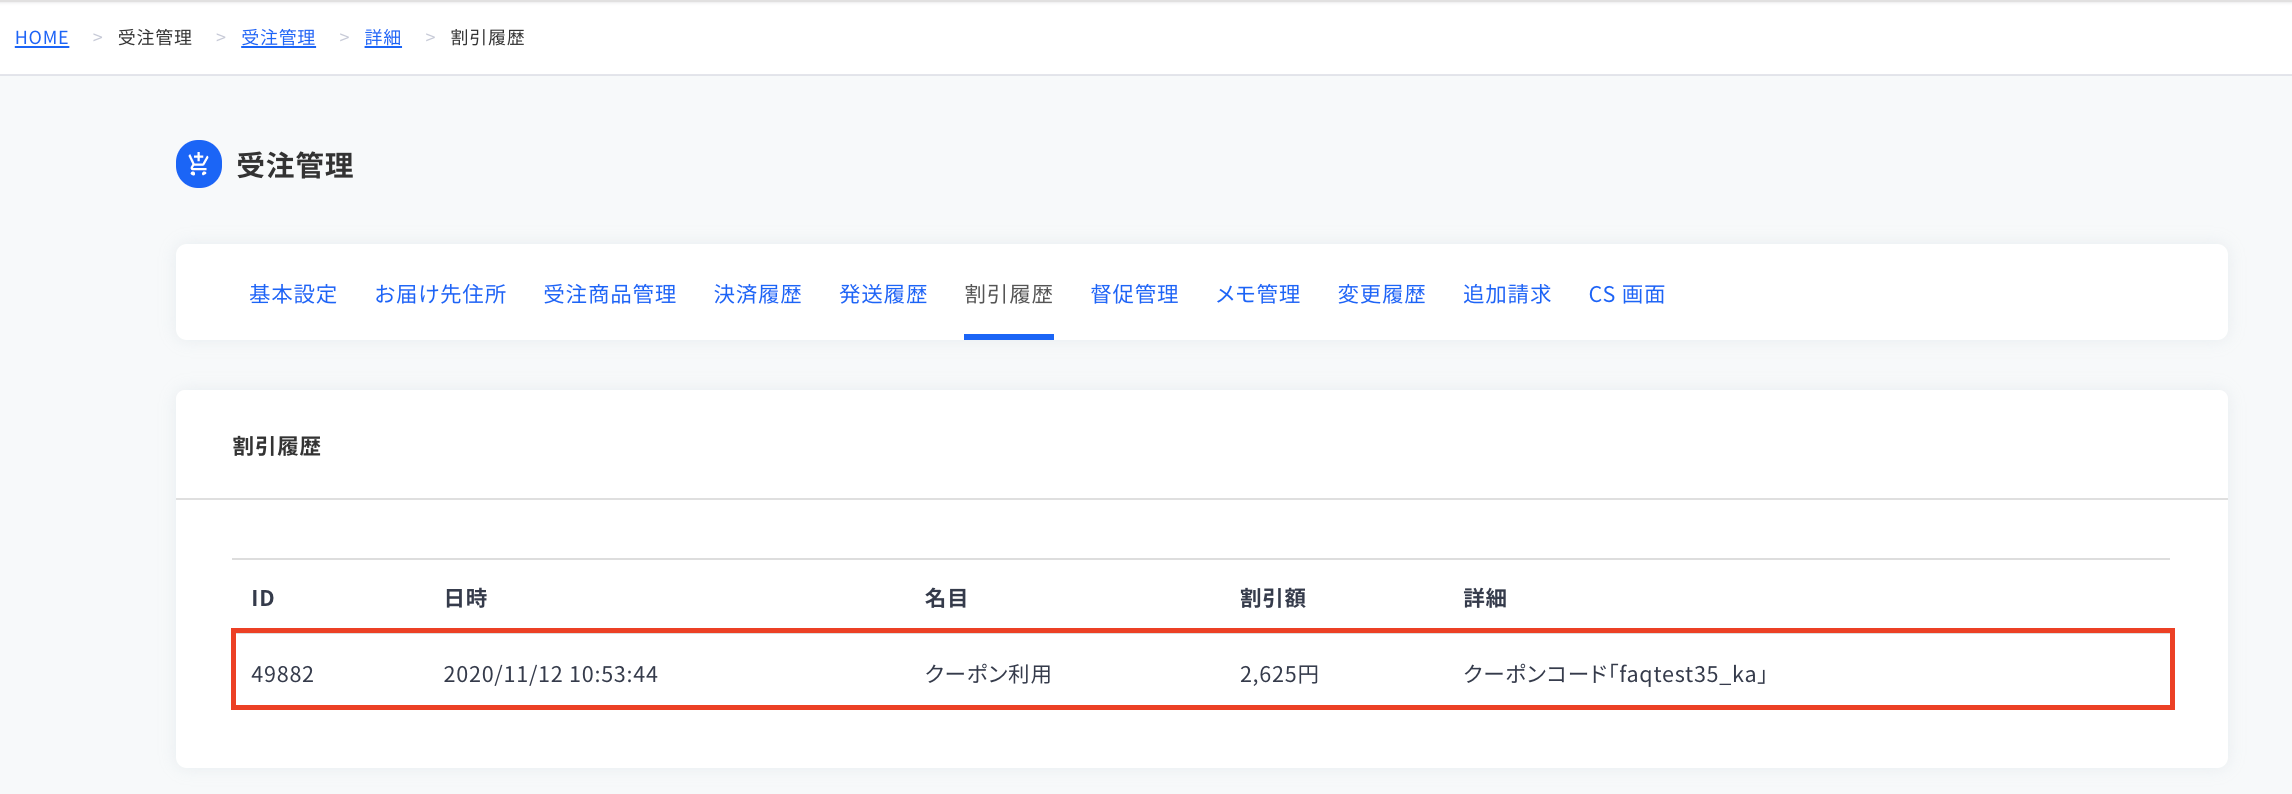Screen dimensions: 2292x794
Task: Click the 日時 column header
Action: (466, 598)
